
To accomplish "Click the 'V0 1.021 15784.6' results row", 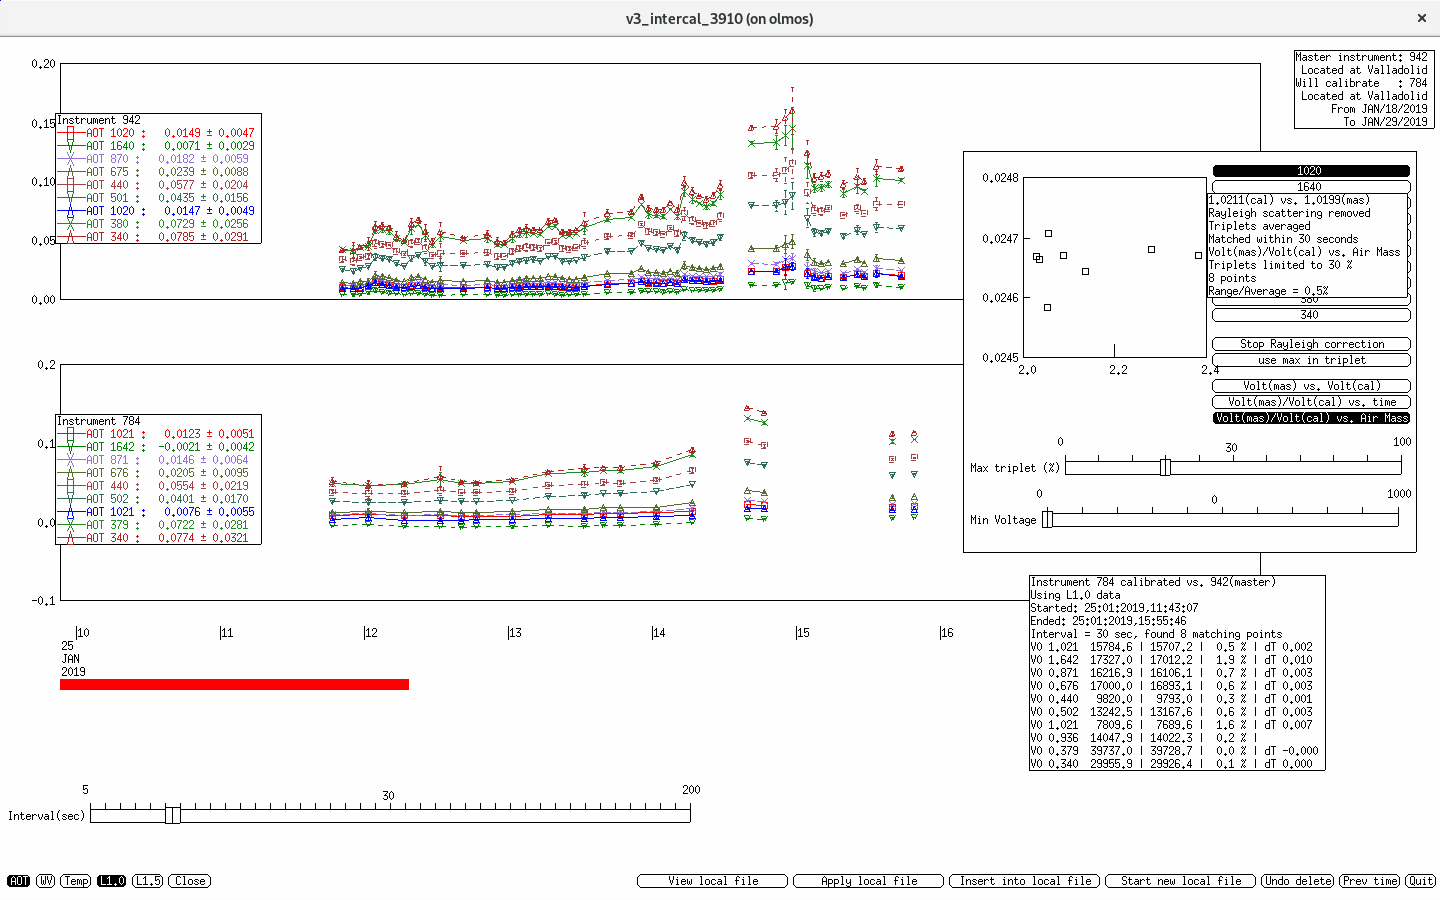I will pyautogui.click(x=1172, y=647).
